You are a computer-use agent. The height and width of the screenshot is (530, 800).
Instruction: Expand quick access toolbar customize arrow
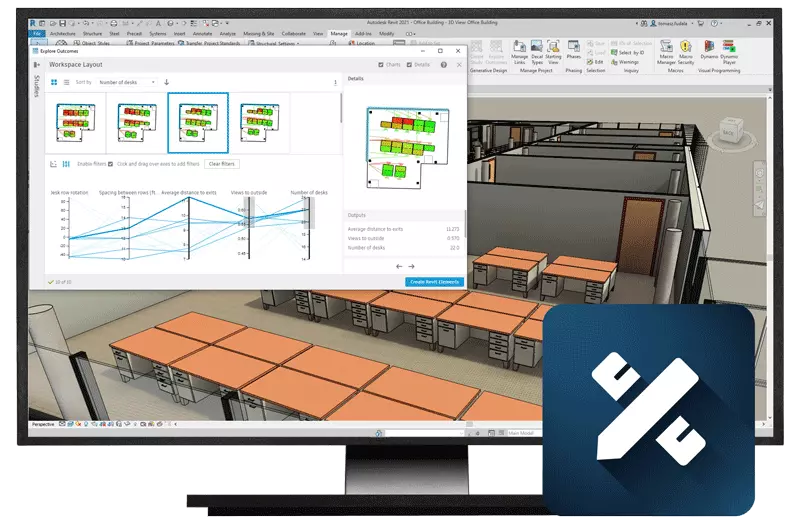(x=227, y=23)
